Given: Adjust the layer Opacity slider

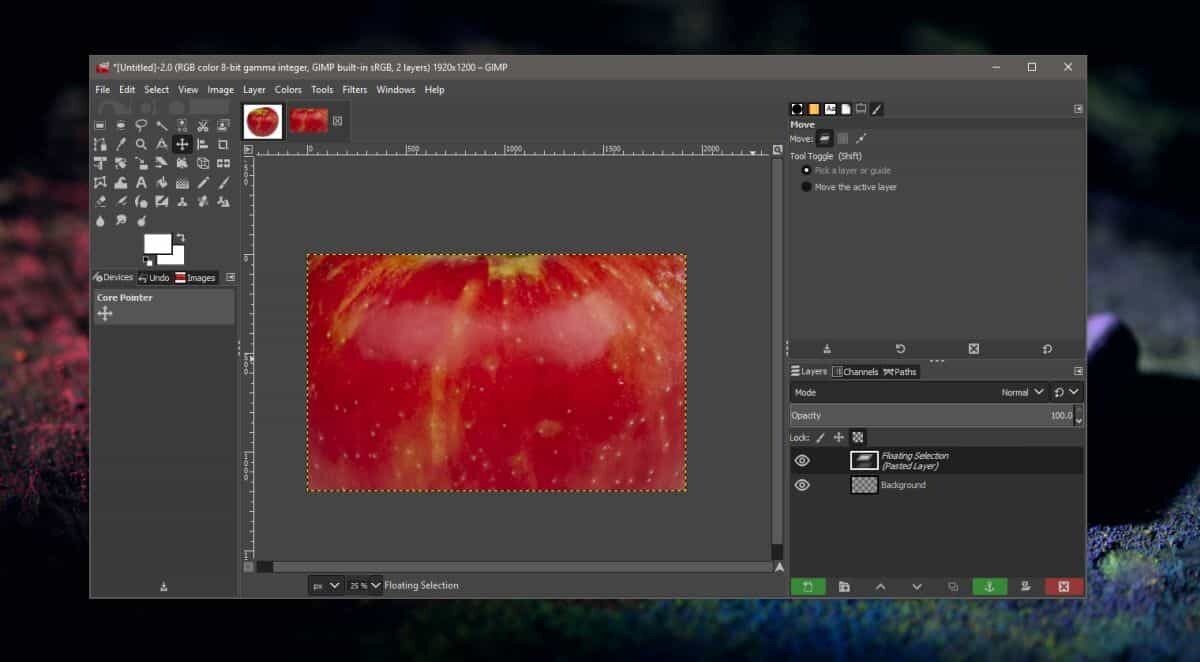Looking at the screenshot, I should (x=930, y=415).
